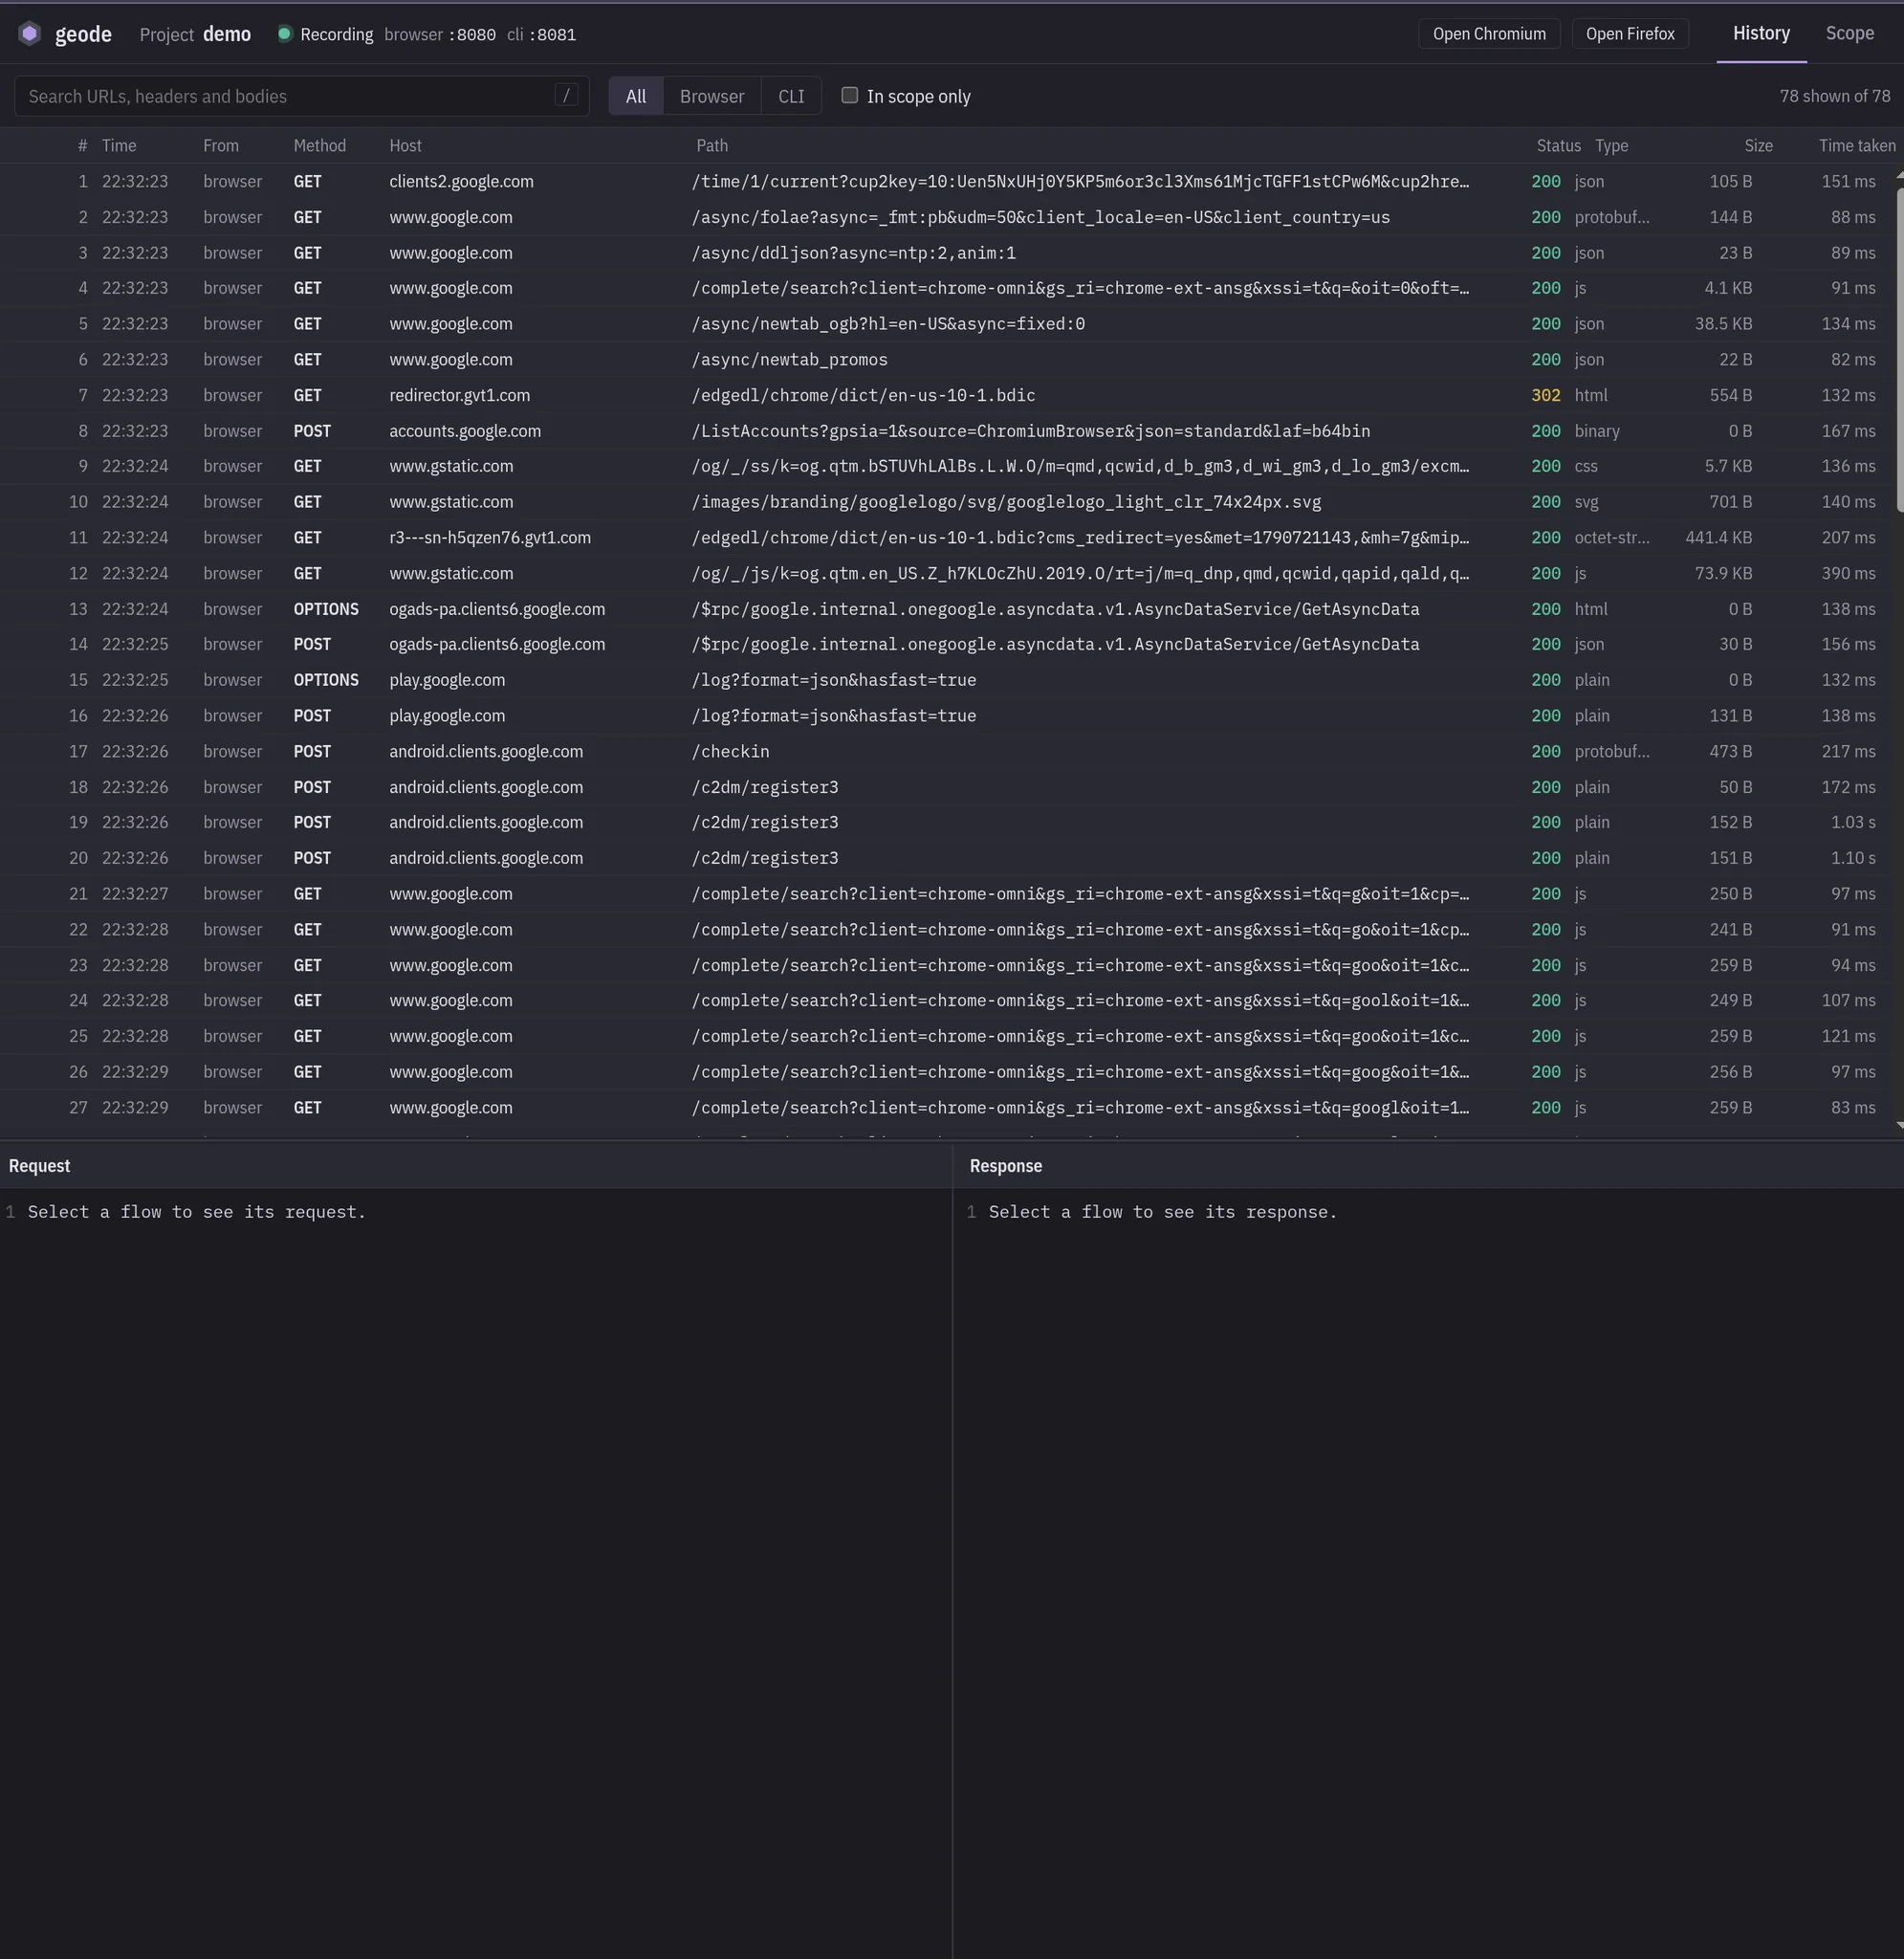This screenshot has width=1904, height=1959.
Task: Select the POST /checkin flow row
Action: click(946, 751)
